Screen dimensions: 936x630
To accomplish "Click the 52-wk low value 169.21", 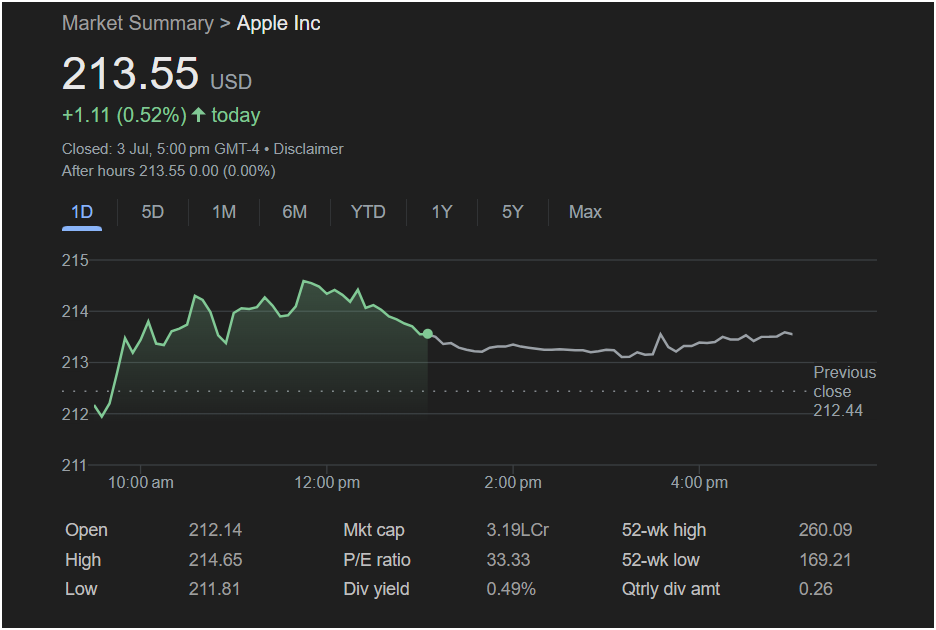I will (825, 560).
